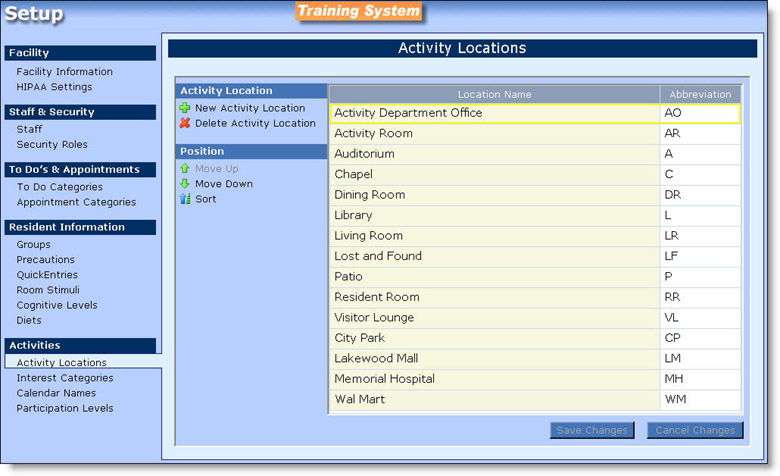The image size is (780, 476).
Task: Open Groups under Resident Information
Action: click(x=33, y=245)
